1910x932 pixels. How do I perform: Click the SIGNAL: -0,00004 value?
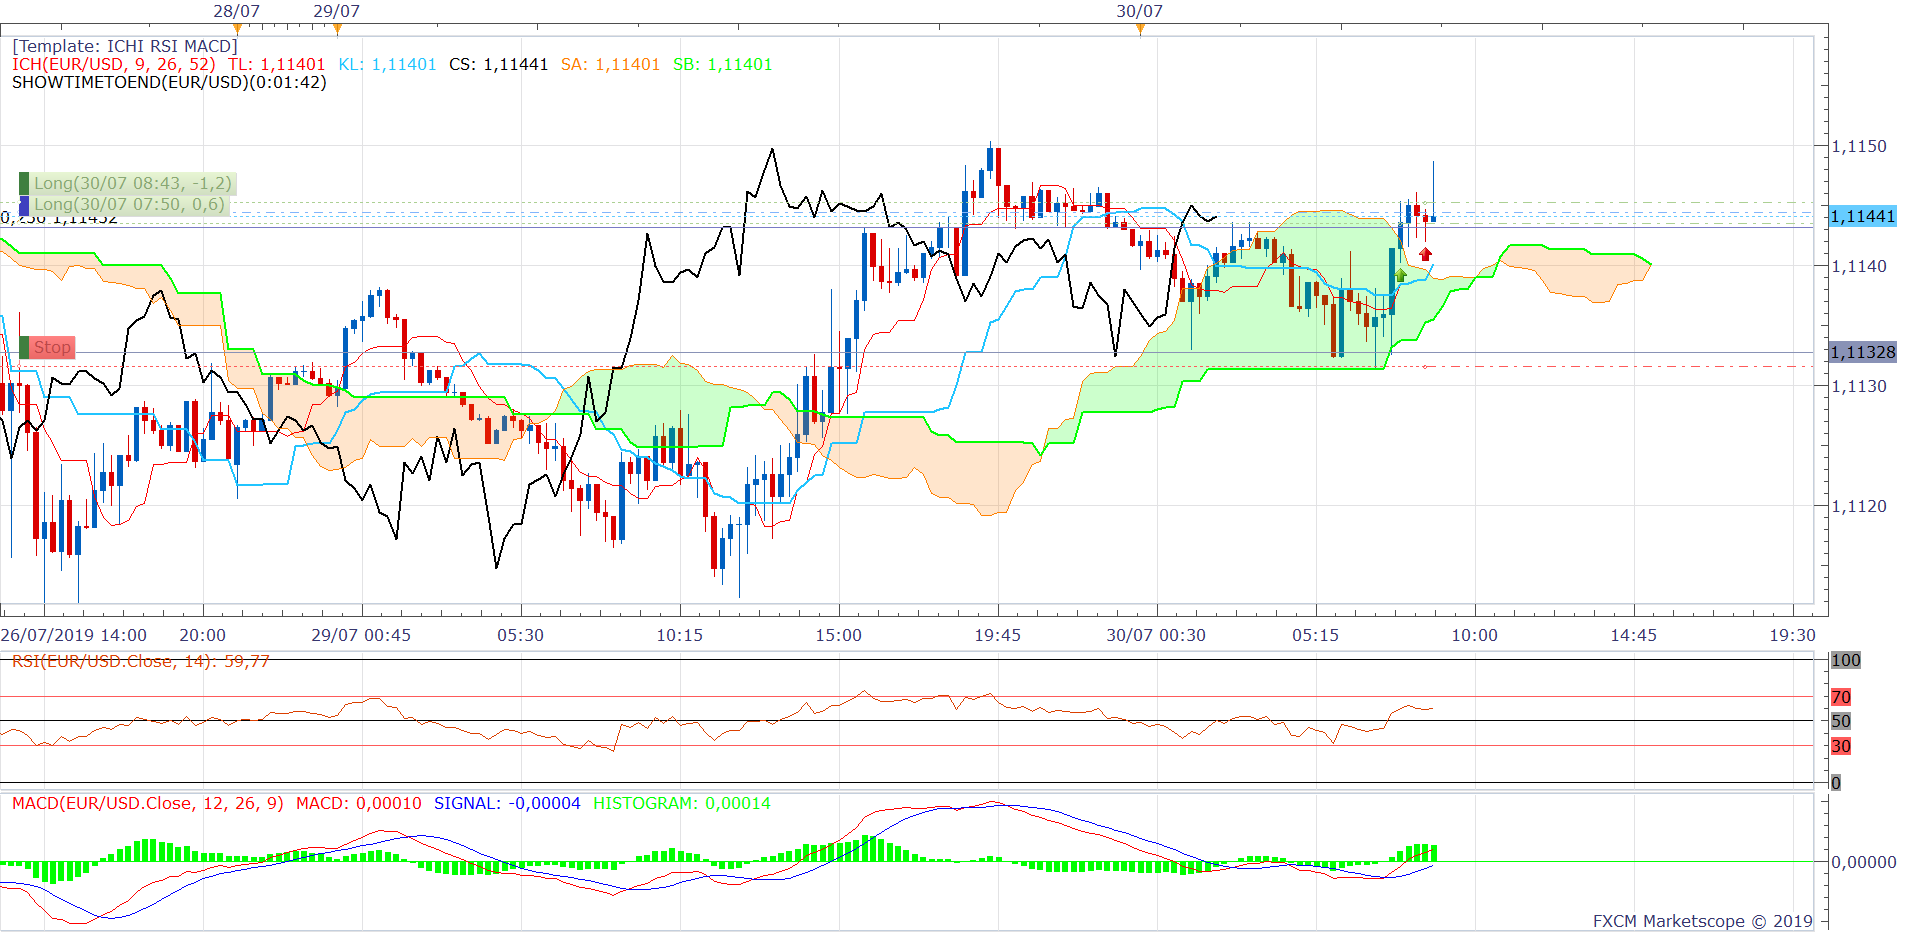(x=507, y=803)
